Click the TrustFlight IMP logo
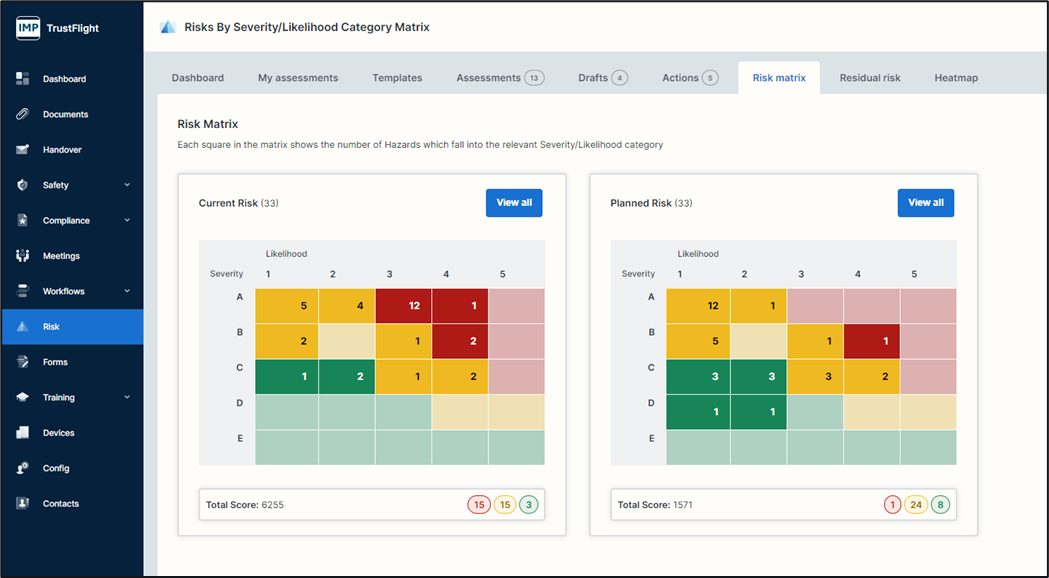The height and width of the screenshot is (578, 1049). click(x=28, y=29)
